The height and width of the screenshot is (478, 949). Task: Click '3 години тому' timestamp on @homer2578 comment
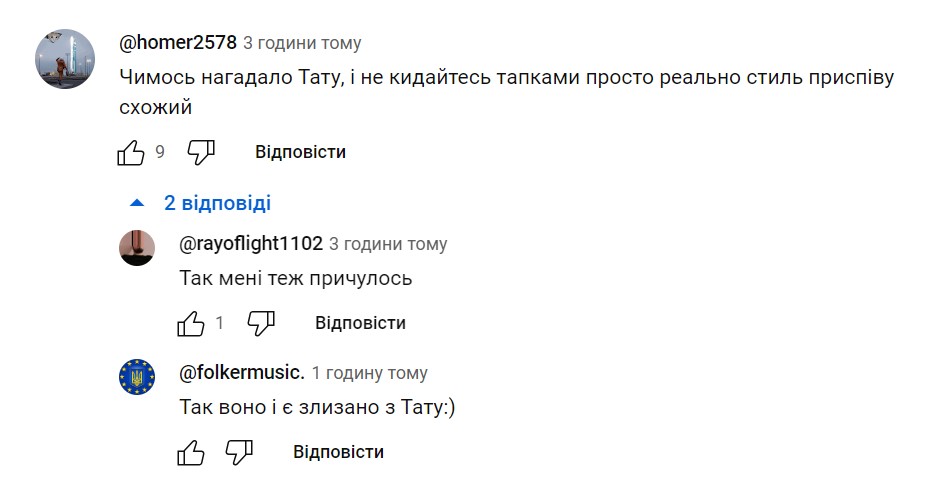(302, 44)
